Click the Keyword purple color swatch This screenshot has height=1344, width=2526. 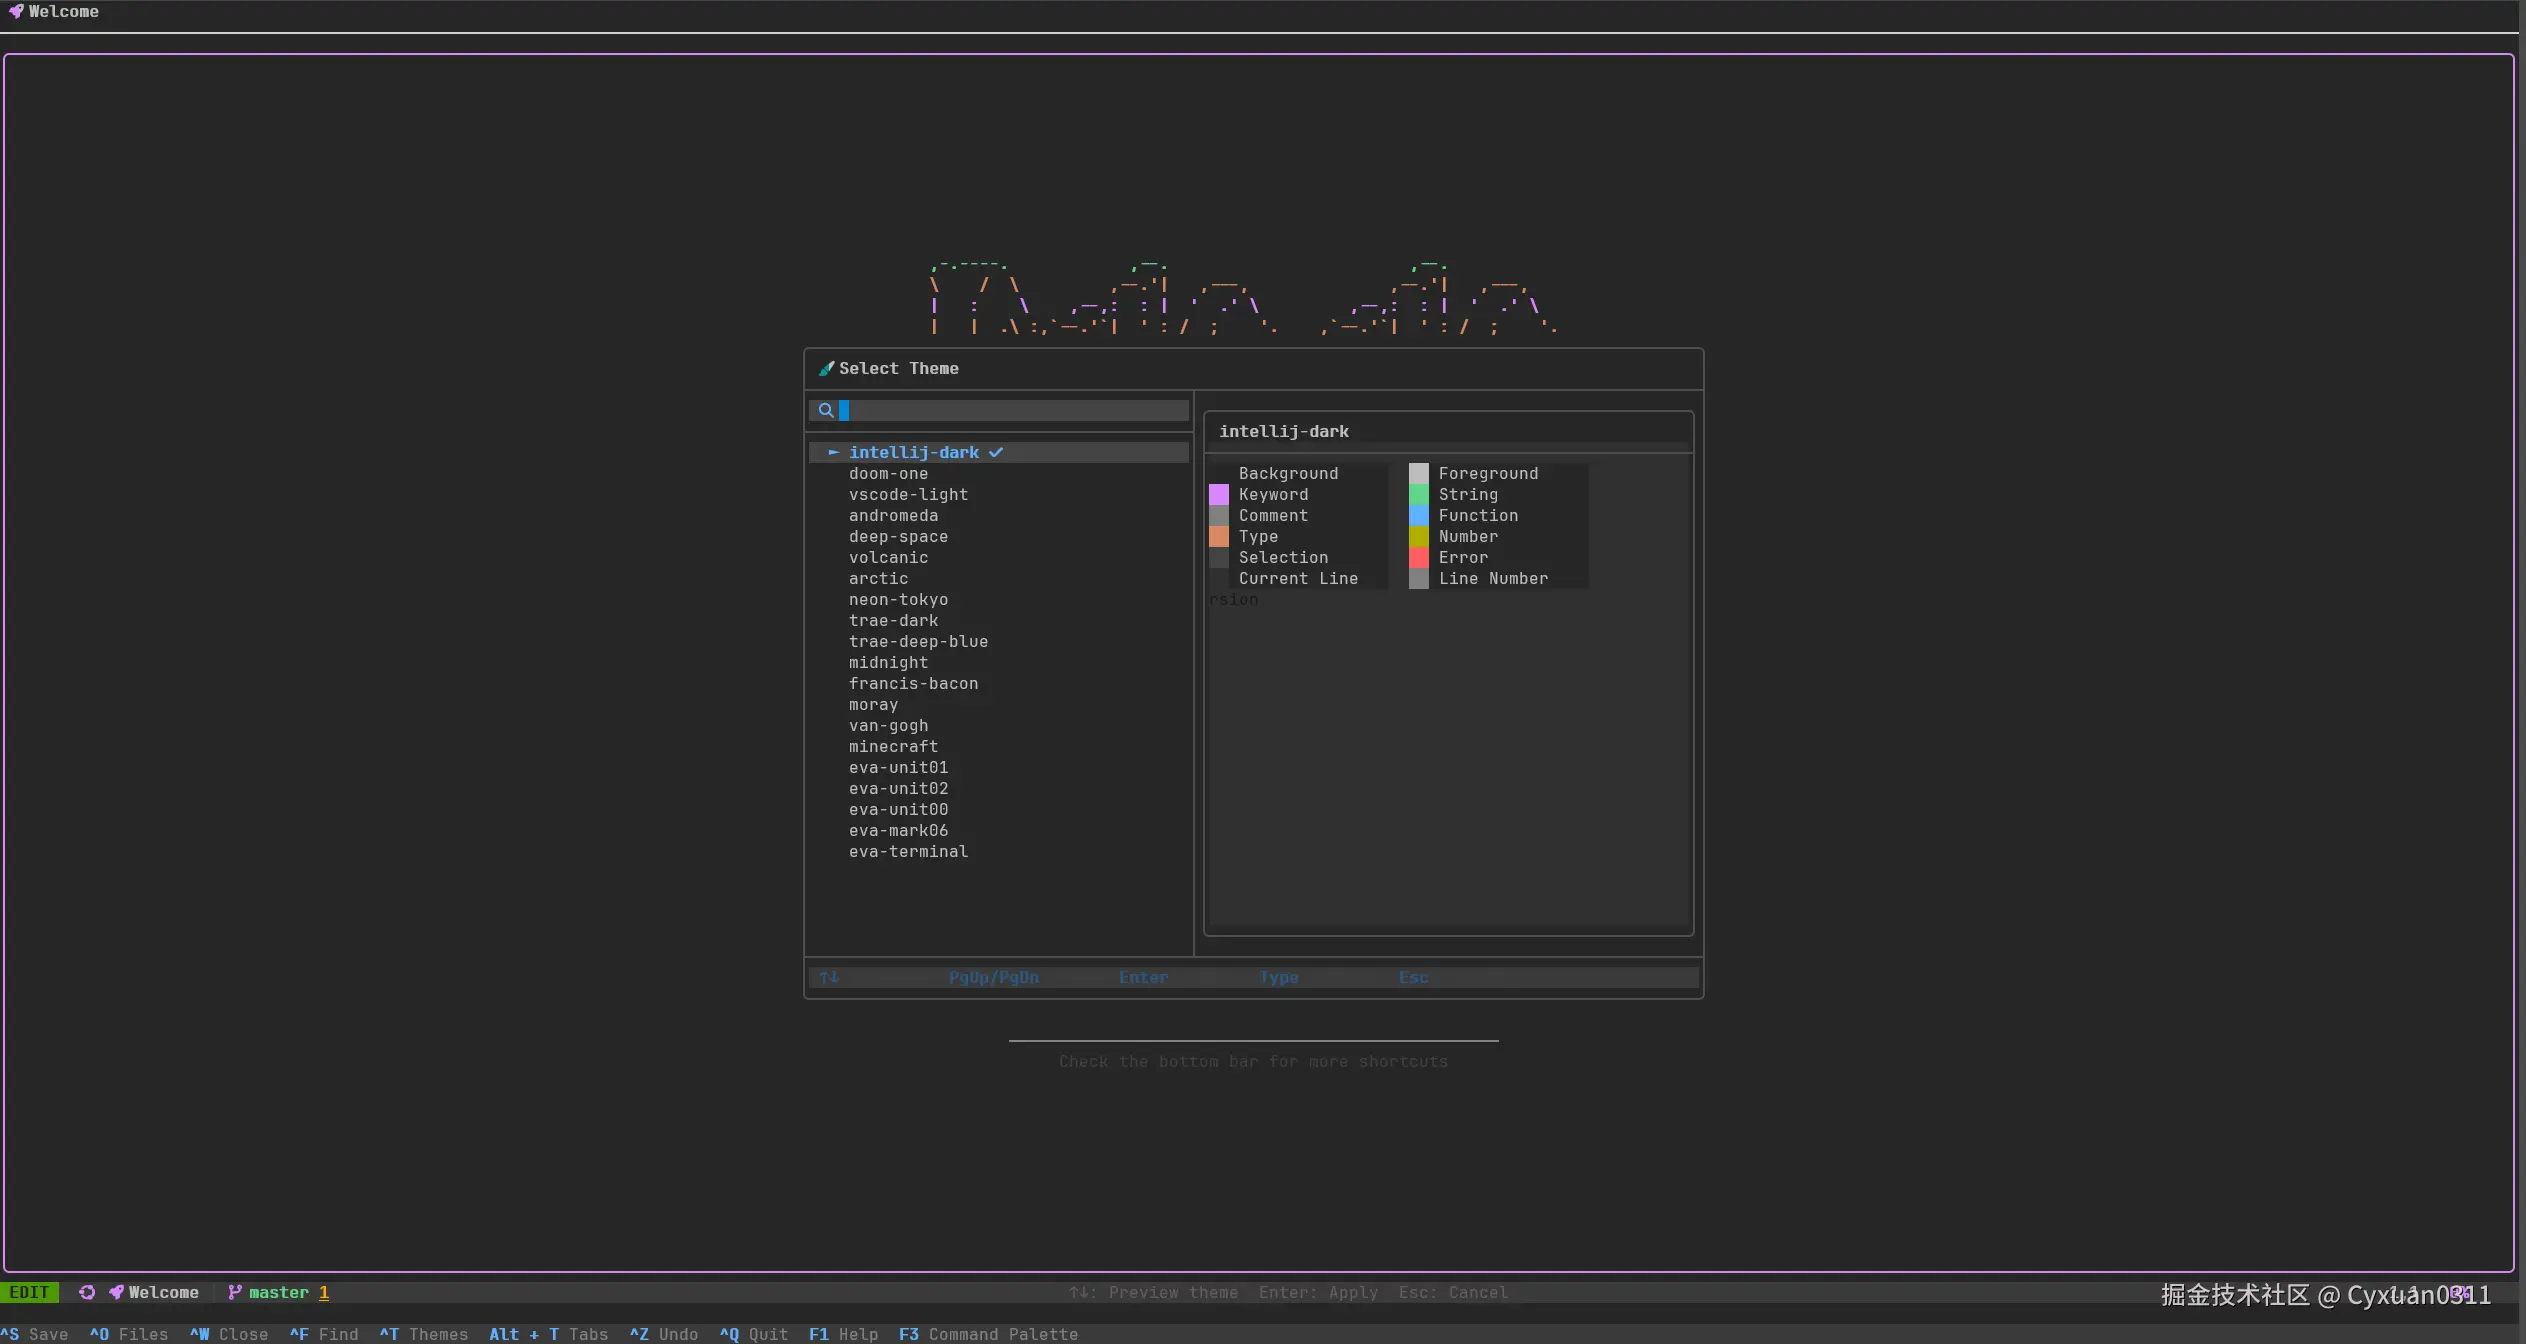pos(1219,495)
